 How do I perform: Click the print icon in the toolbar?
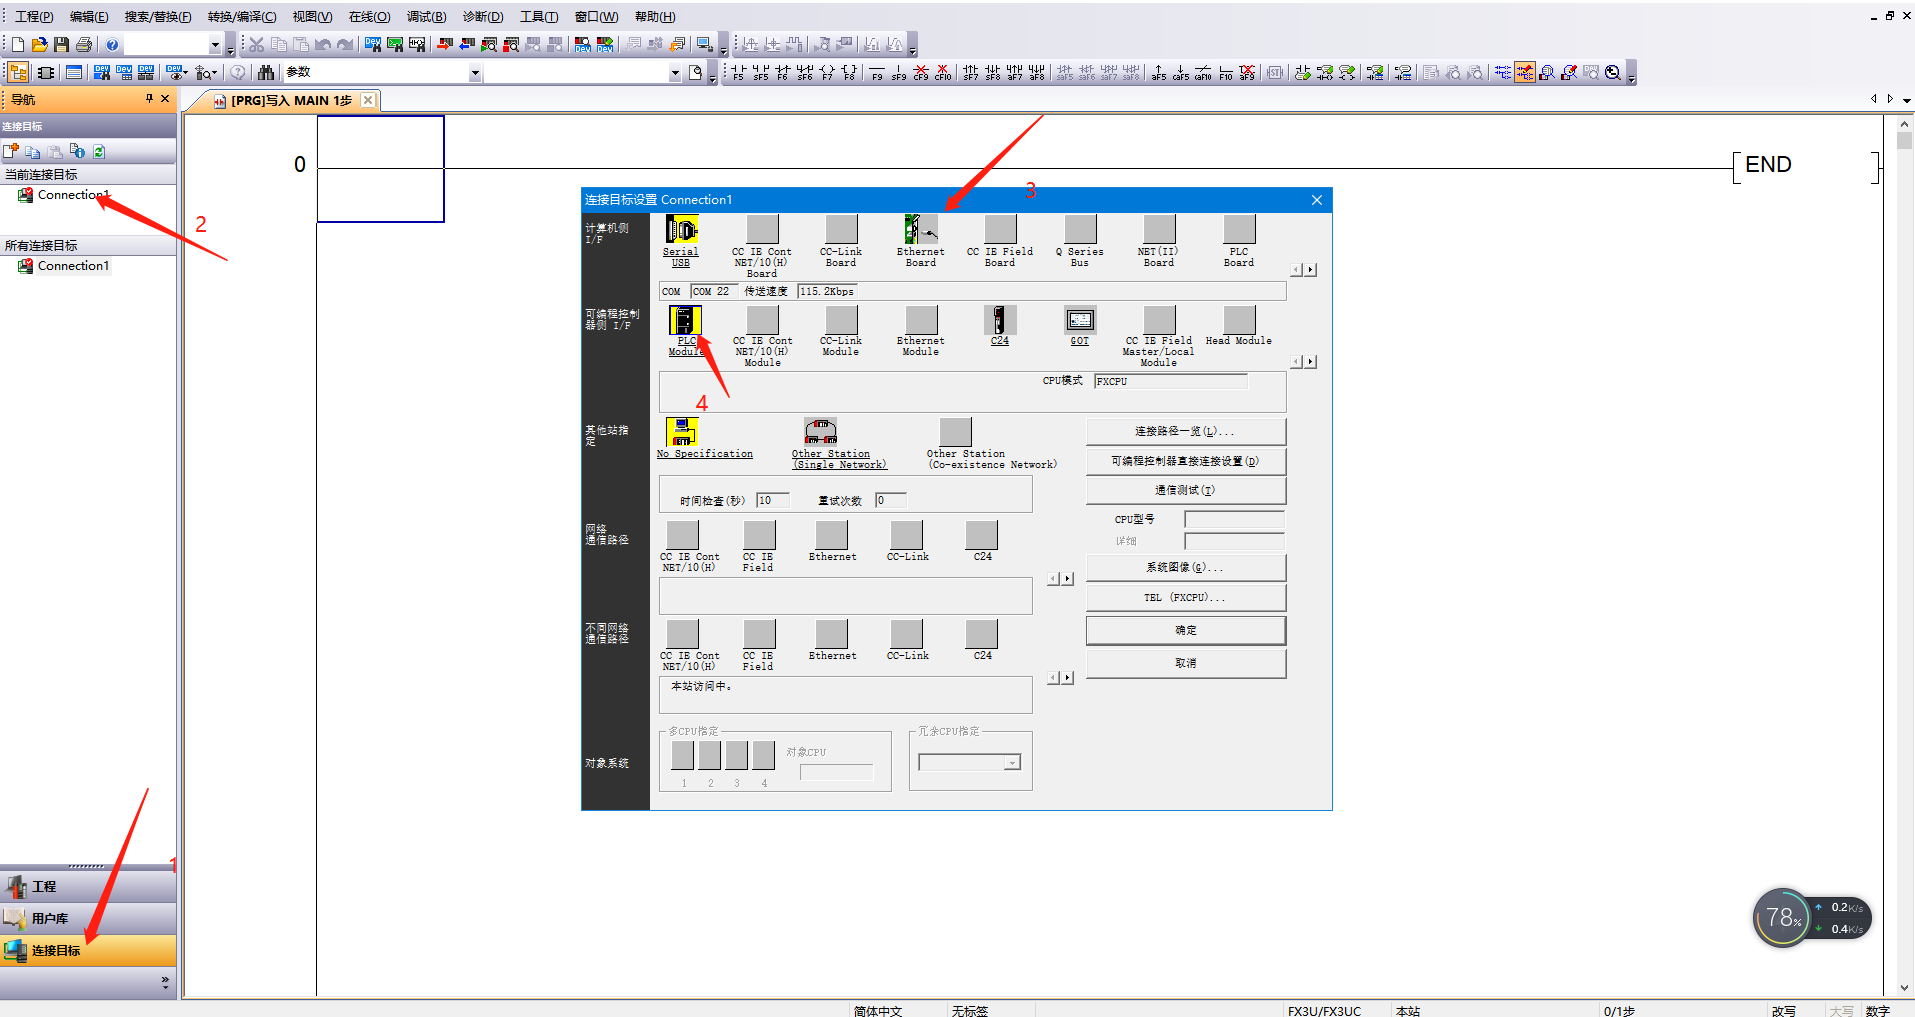click(84, 45)
